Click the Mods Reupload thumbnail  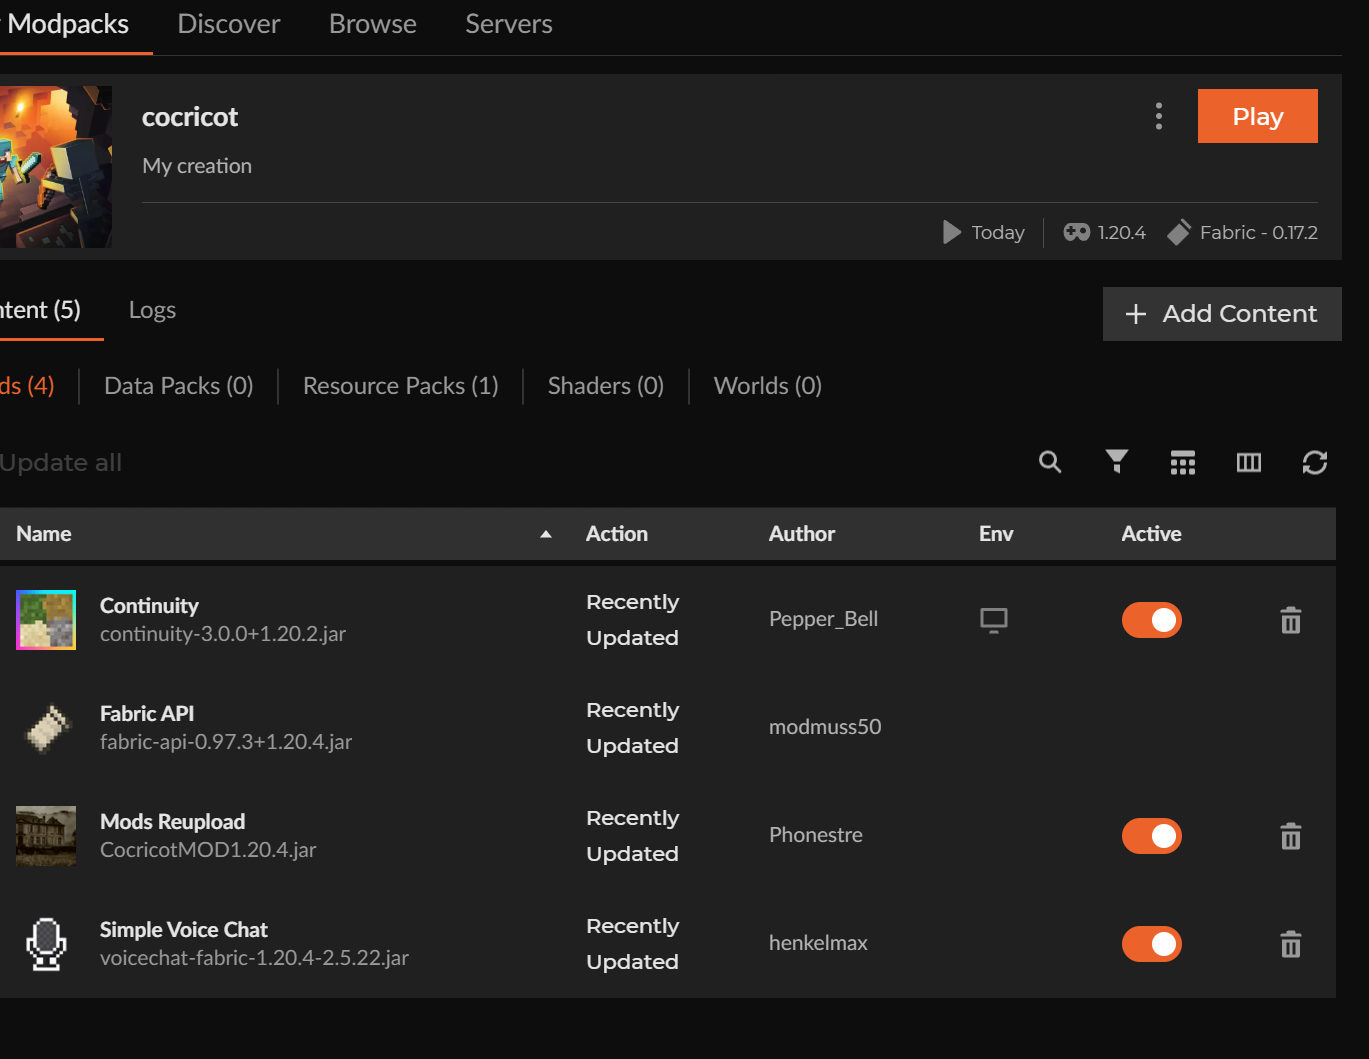pyautogui.click(x=46, y=836)
